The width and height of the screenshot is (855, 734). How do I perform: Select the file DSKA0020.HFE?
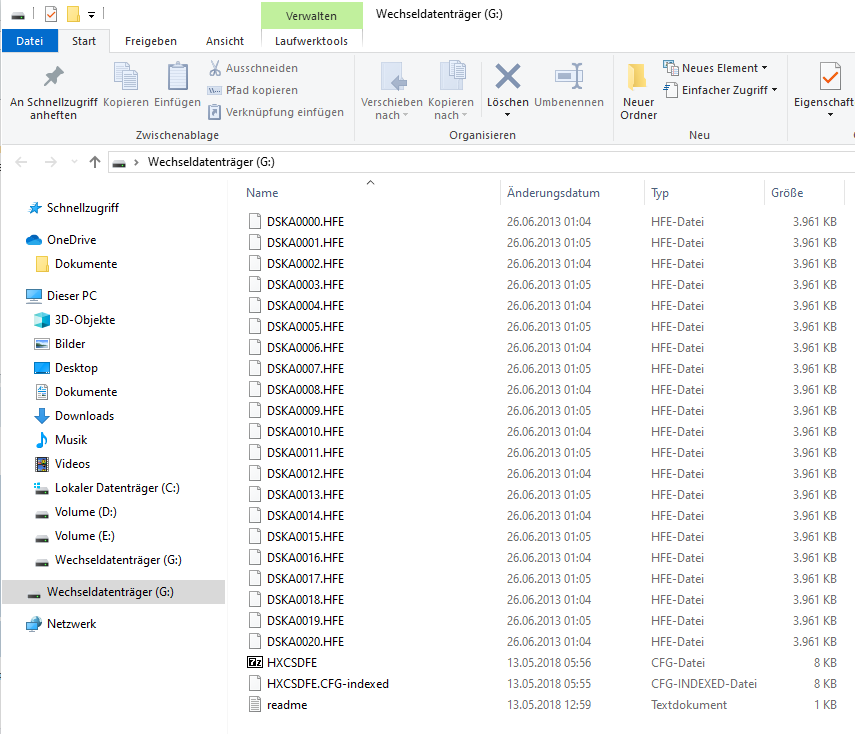(x=305, y=641)
